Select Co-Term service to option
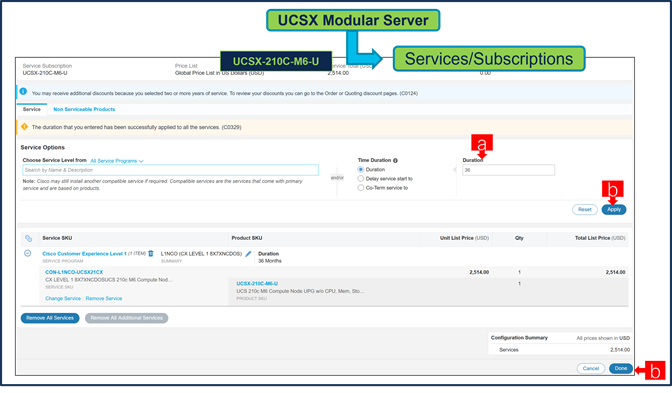The image size is (672, 393). coord(361,188)
